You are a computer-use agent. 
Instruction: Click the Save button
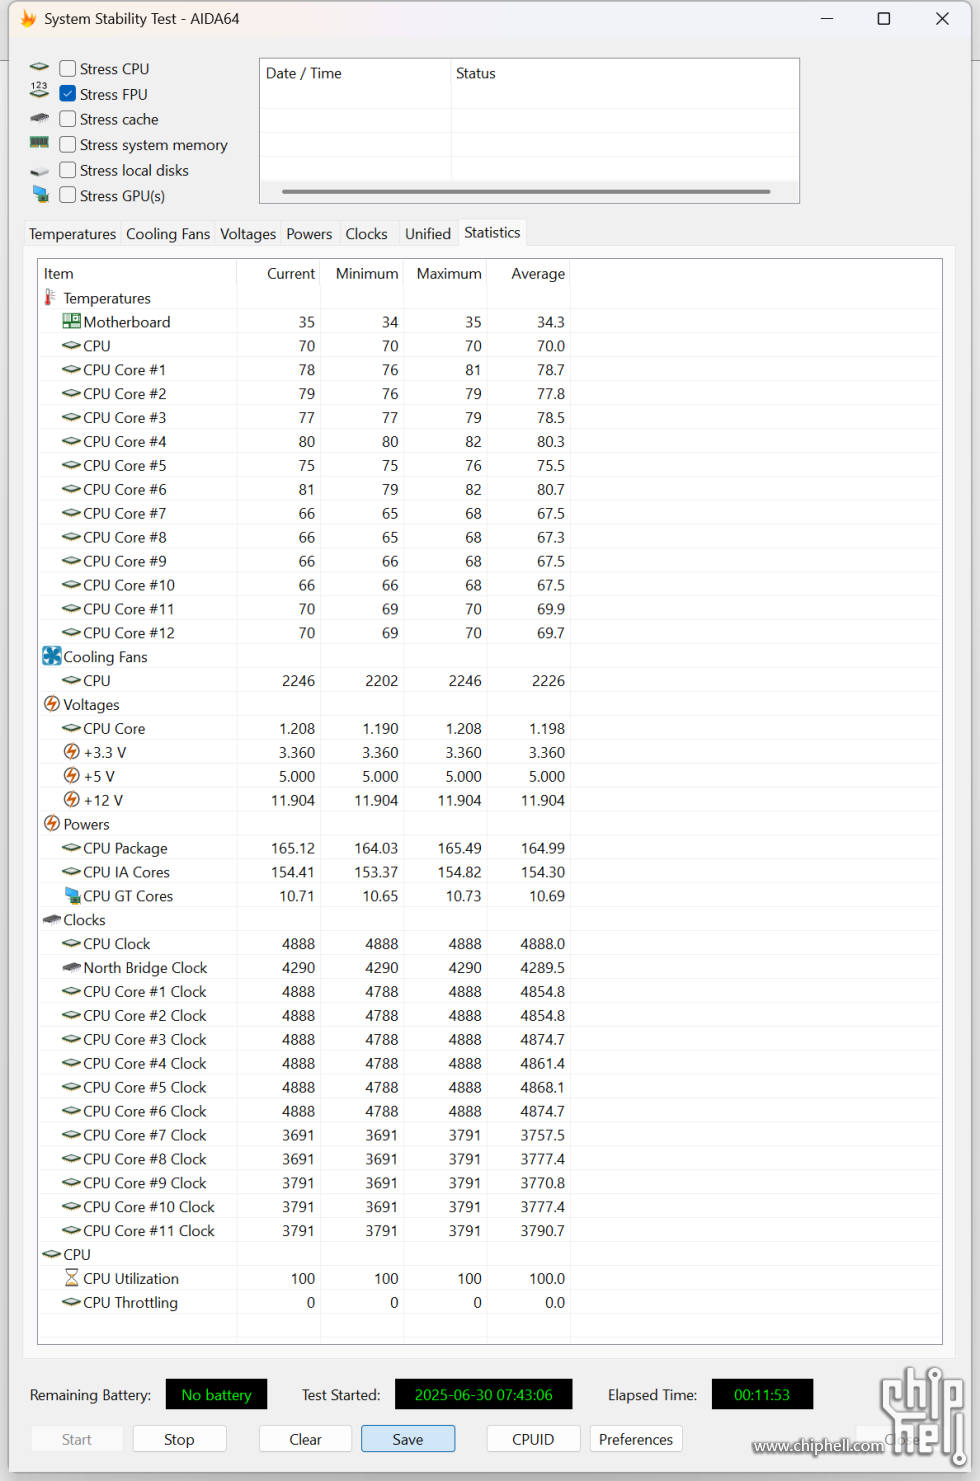coord(408,1439)
